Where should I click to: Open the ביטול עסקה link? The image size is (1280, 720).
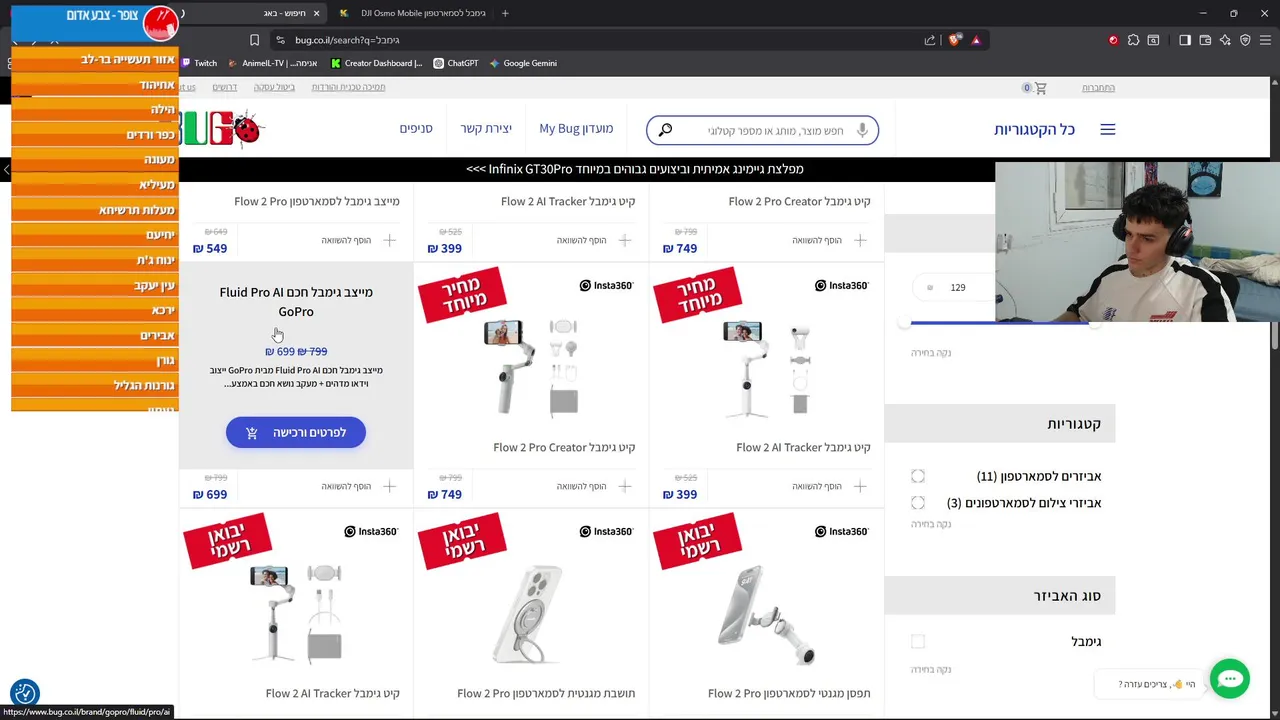(274, 87)
